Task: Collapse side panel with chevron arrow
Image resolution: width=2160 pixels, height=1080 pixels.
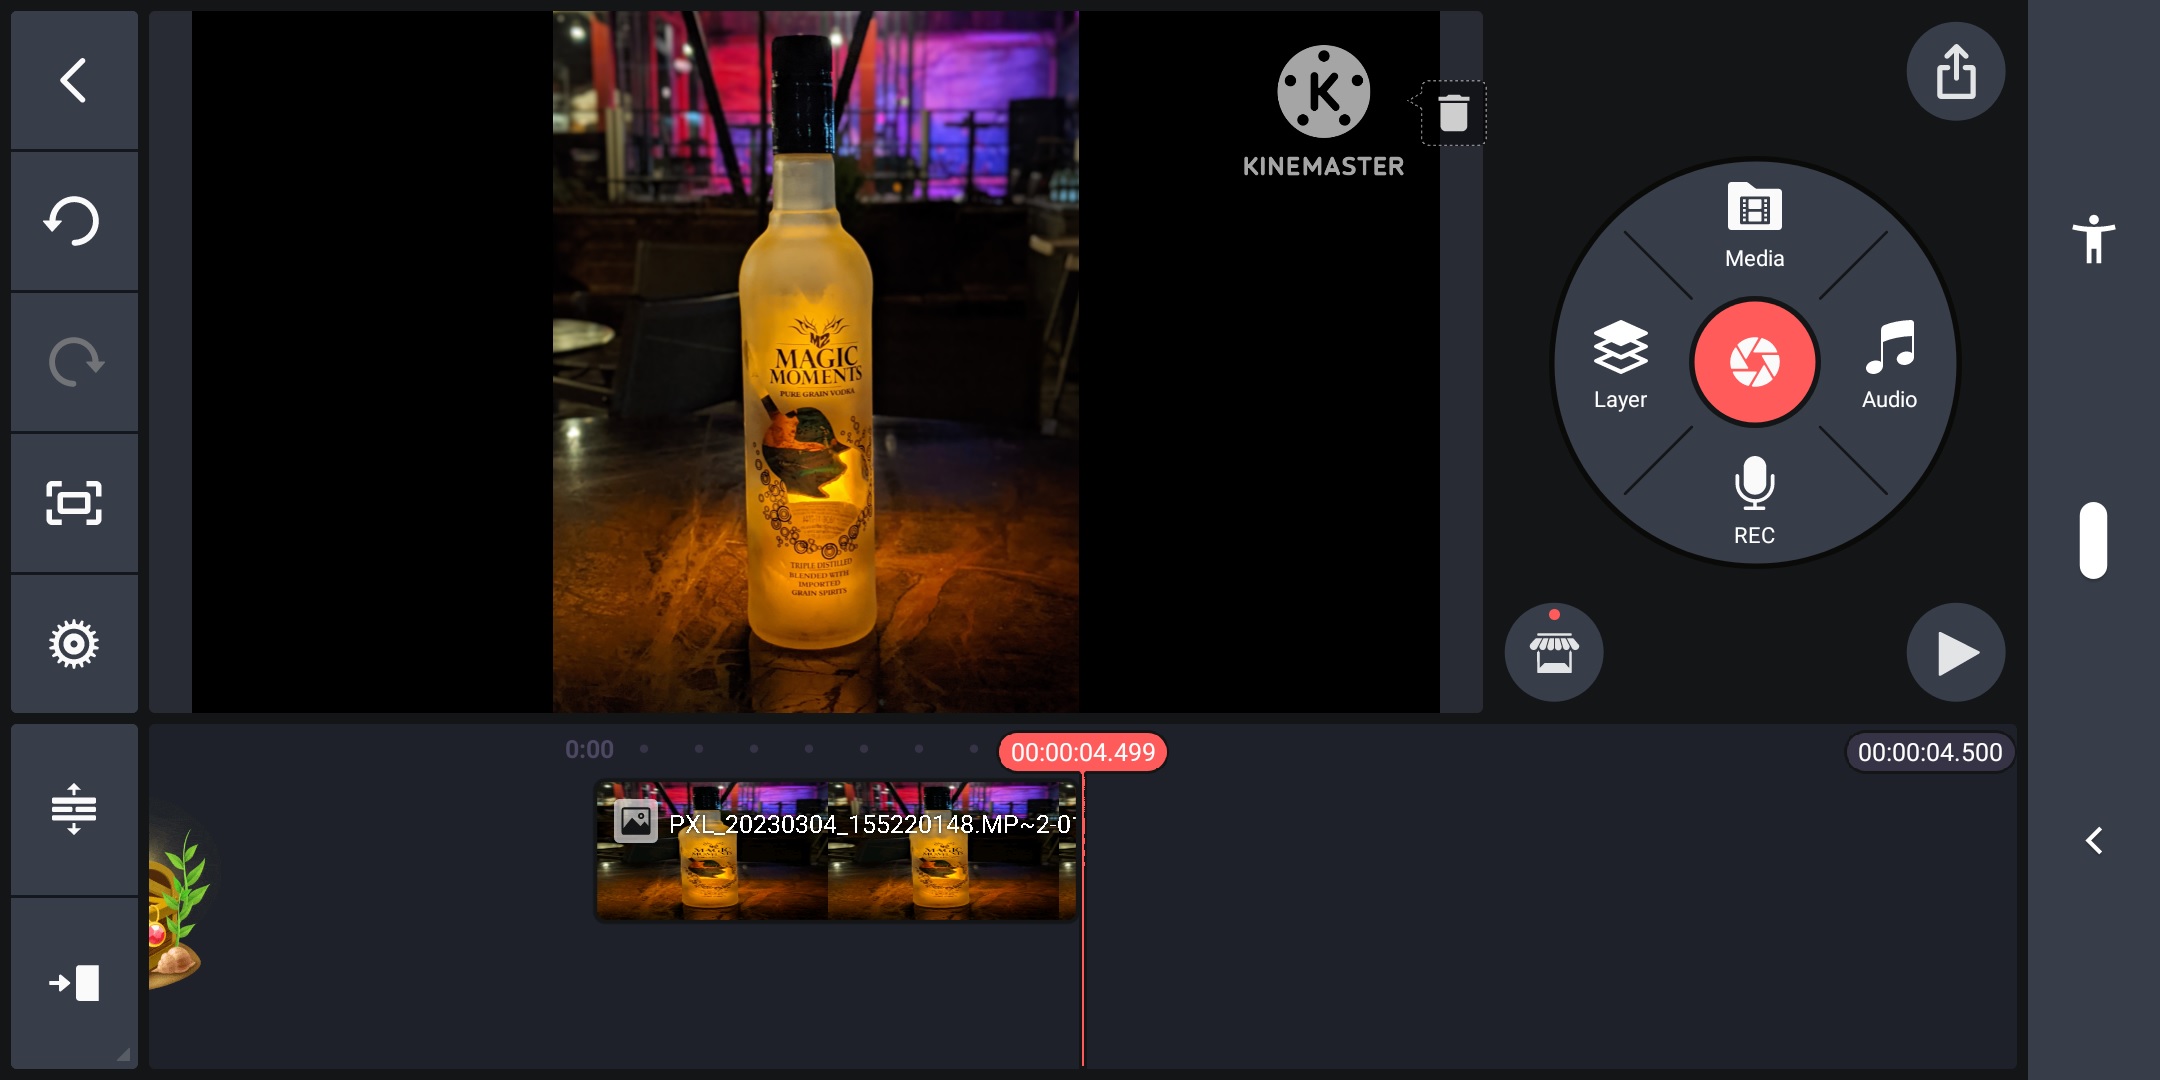Action: [2094, 841]
